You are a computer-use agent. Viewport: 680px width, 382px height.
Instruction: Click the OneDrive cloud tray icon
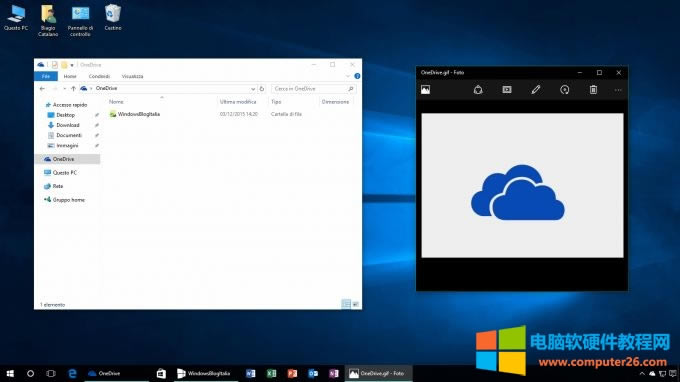(x=652, y=373)
